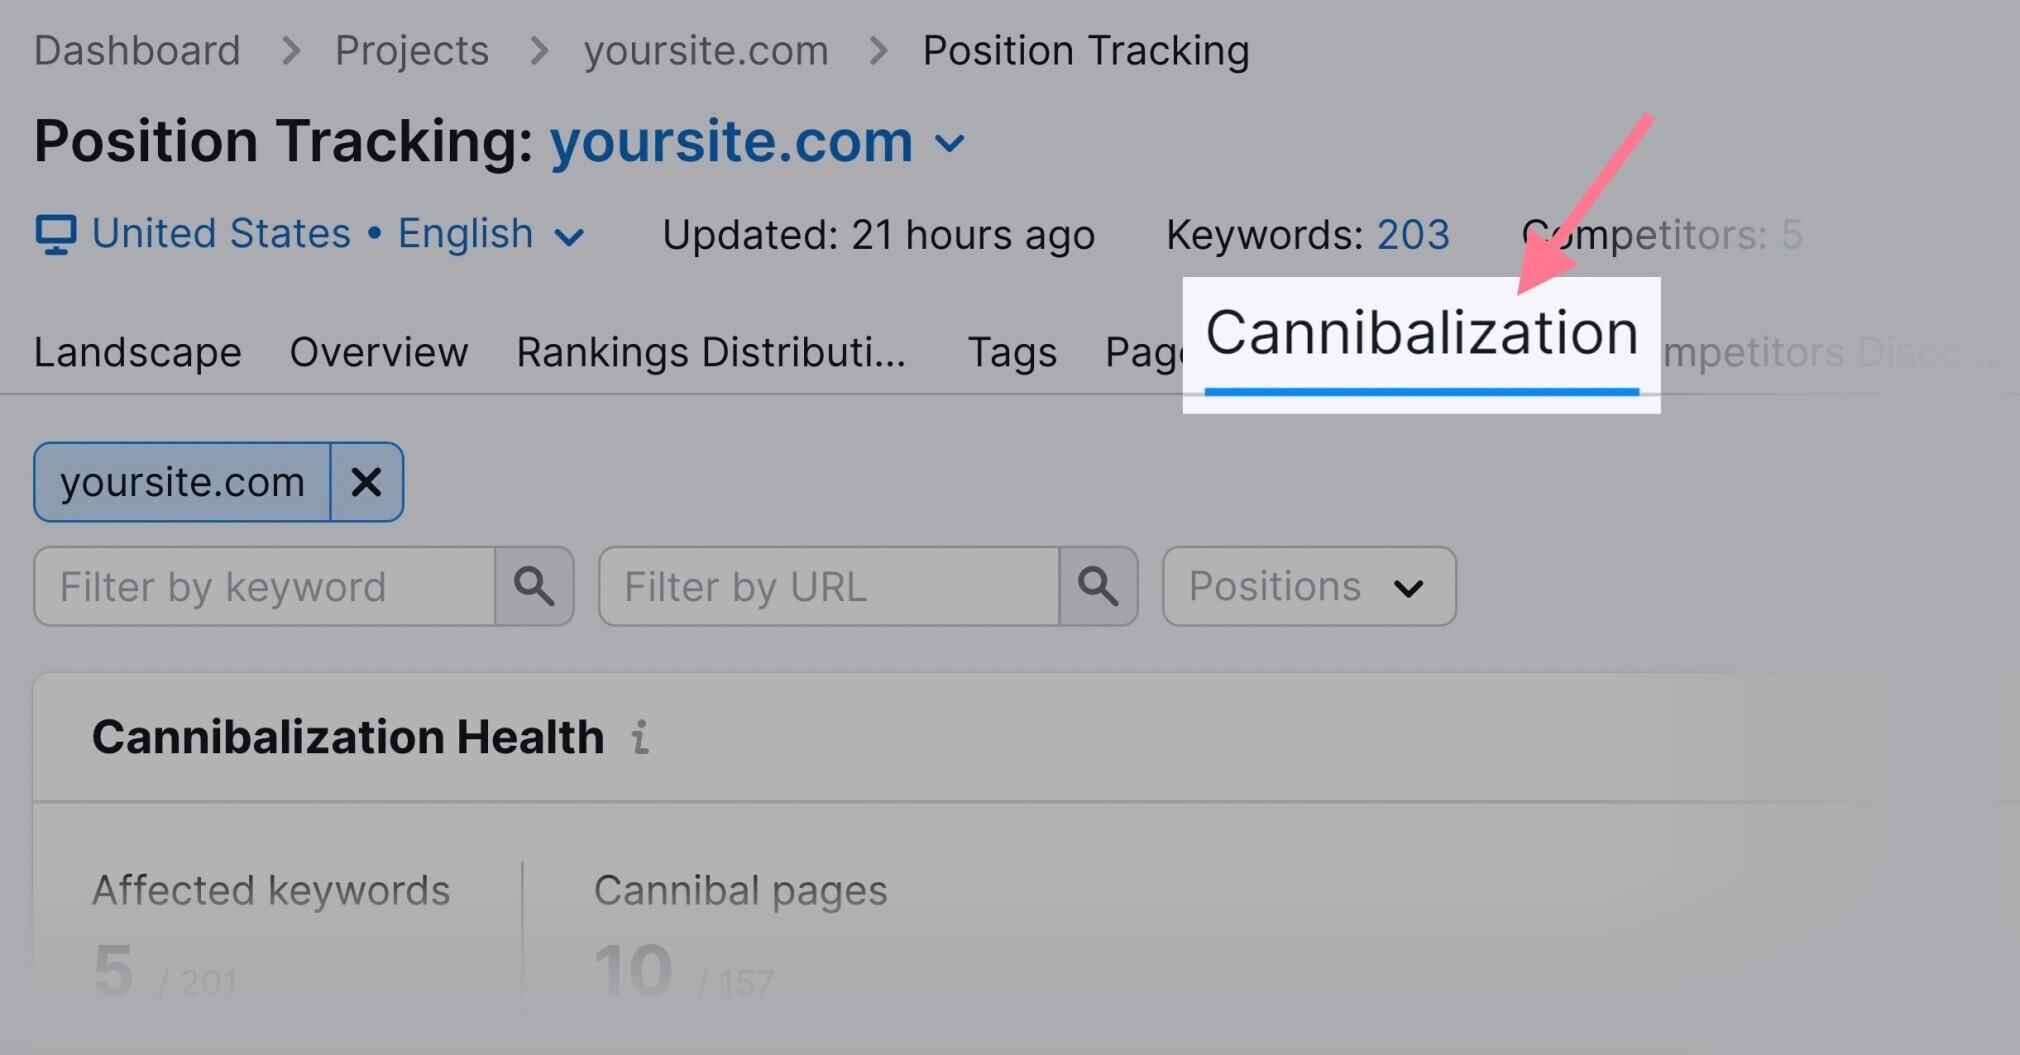This screenshot has width=2020, height=1055.
Task: Select the Cannibalization tab
Action: [1421, 334]
